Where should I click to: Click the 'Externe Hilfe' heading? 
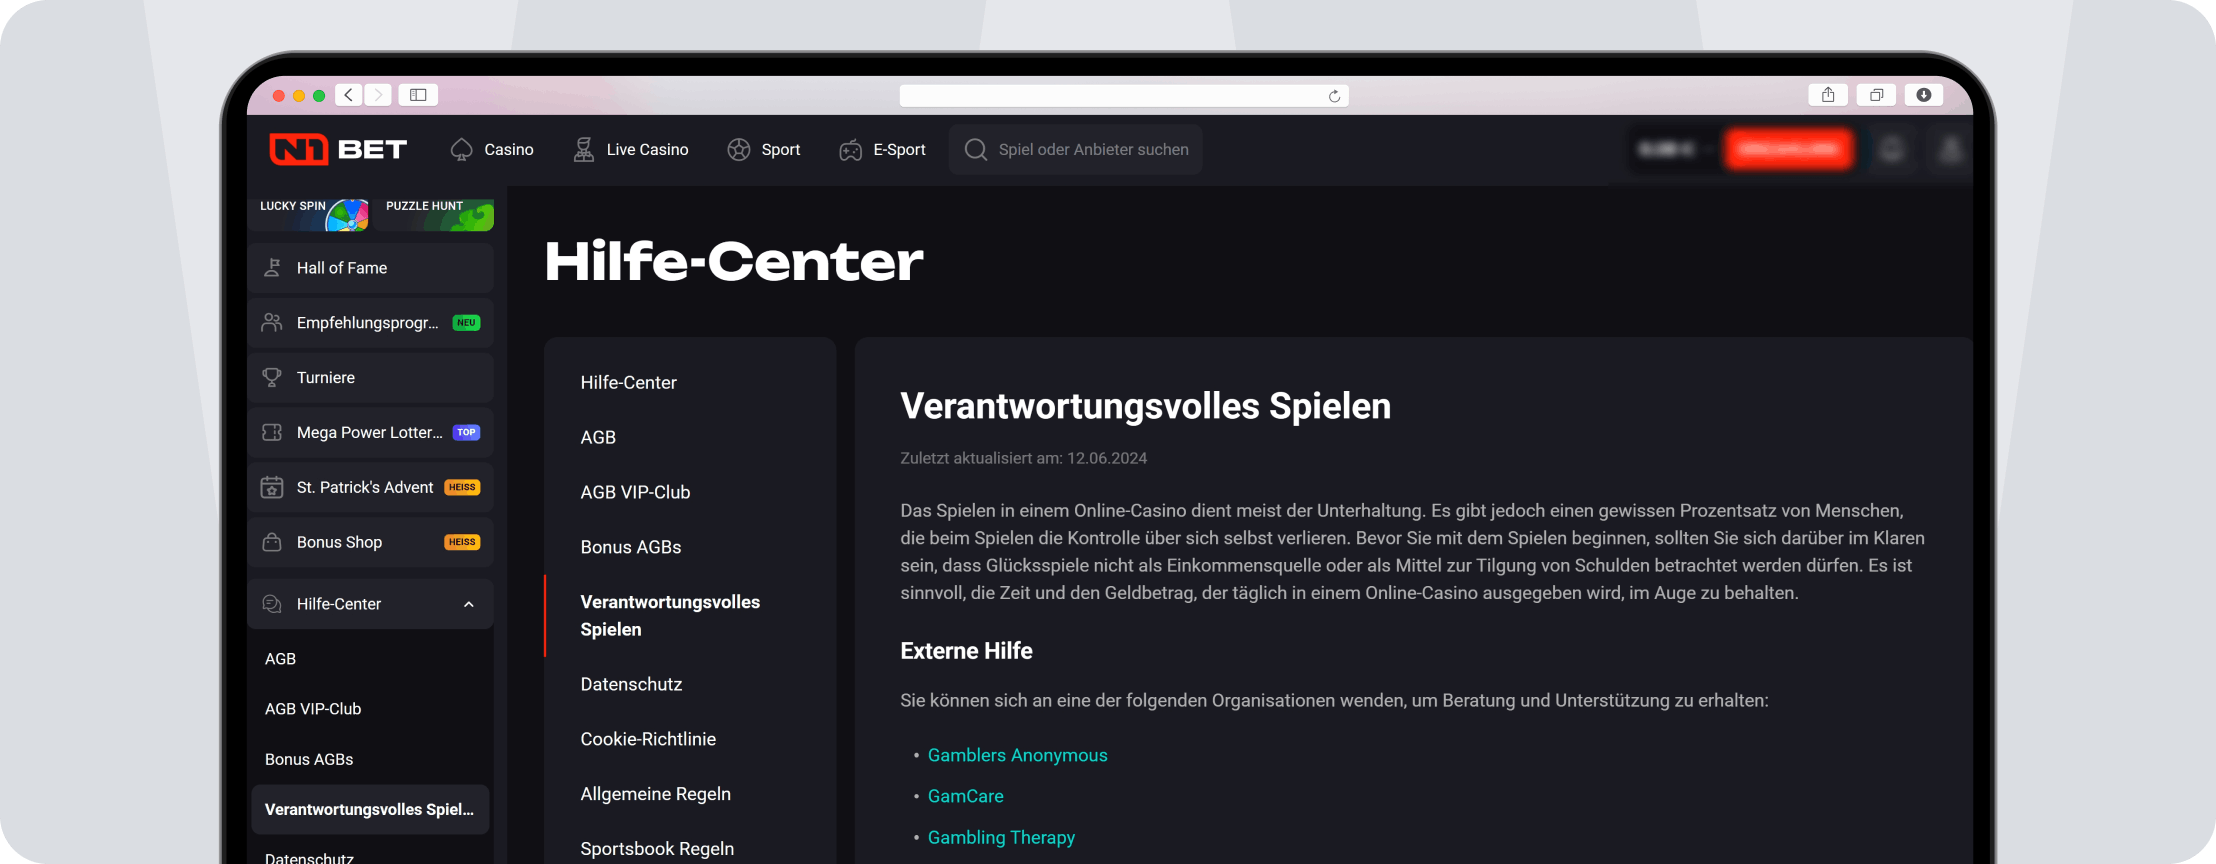(x=966, y=651)
